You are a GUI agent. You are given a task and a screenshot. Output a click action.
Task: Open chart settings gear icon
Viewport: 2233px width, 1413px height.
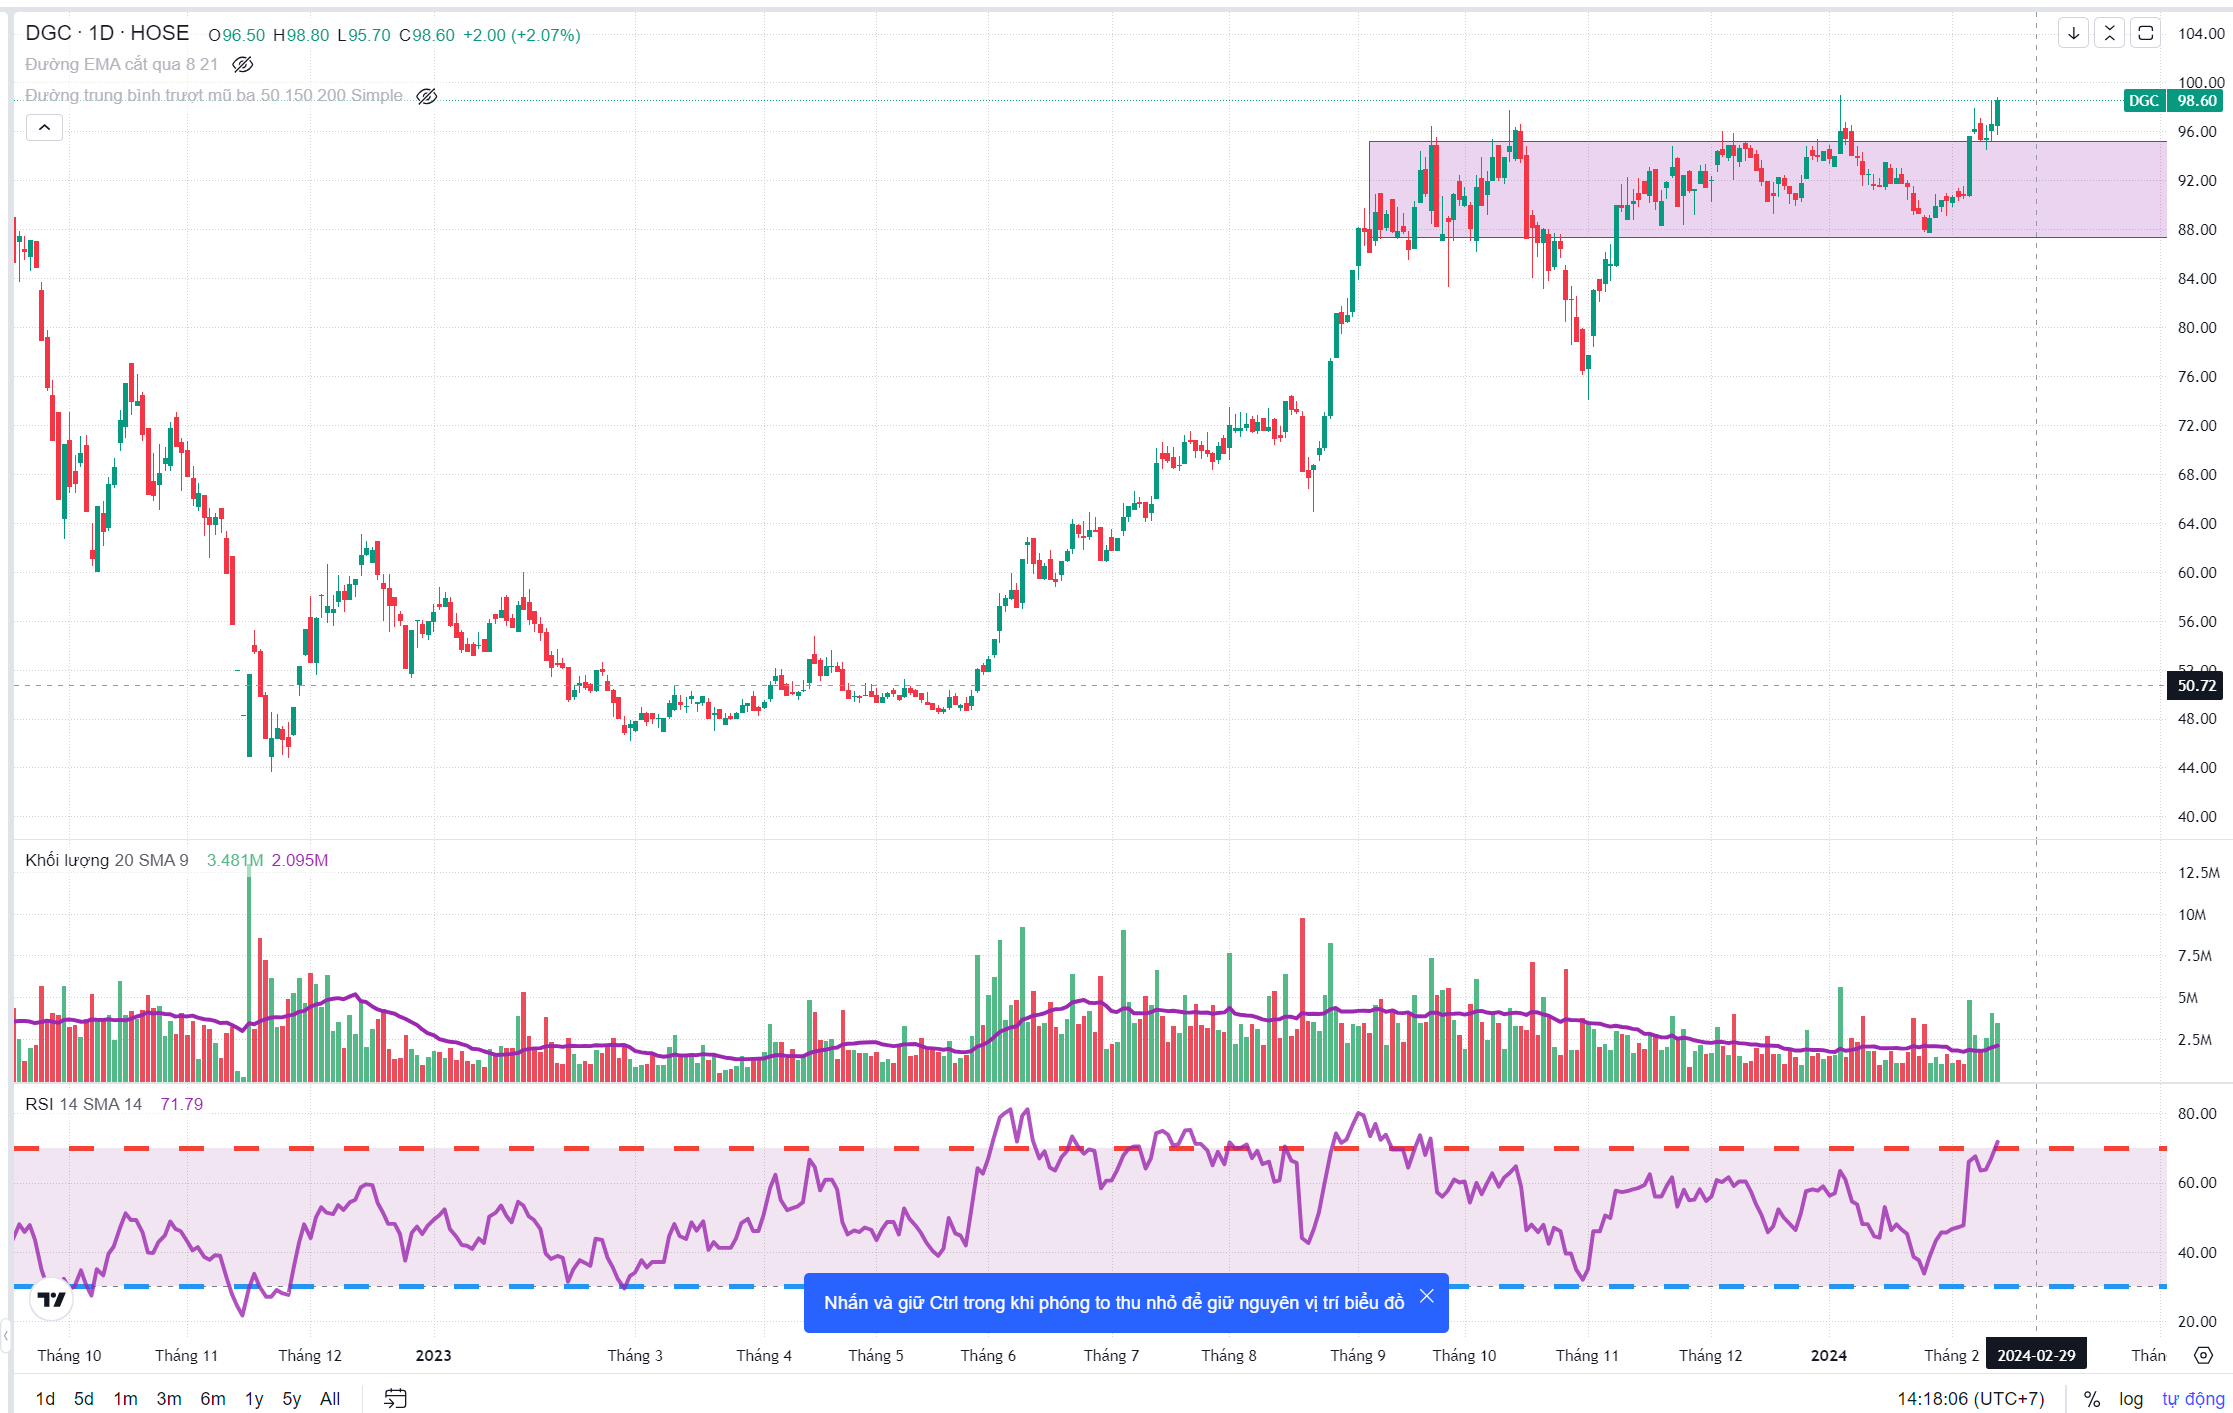(x=2203, y=1355)
